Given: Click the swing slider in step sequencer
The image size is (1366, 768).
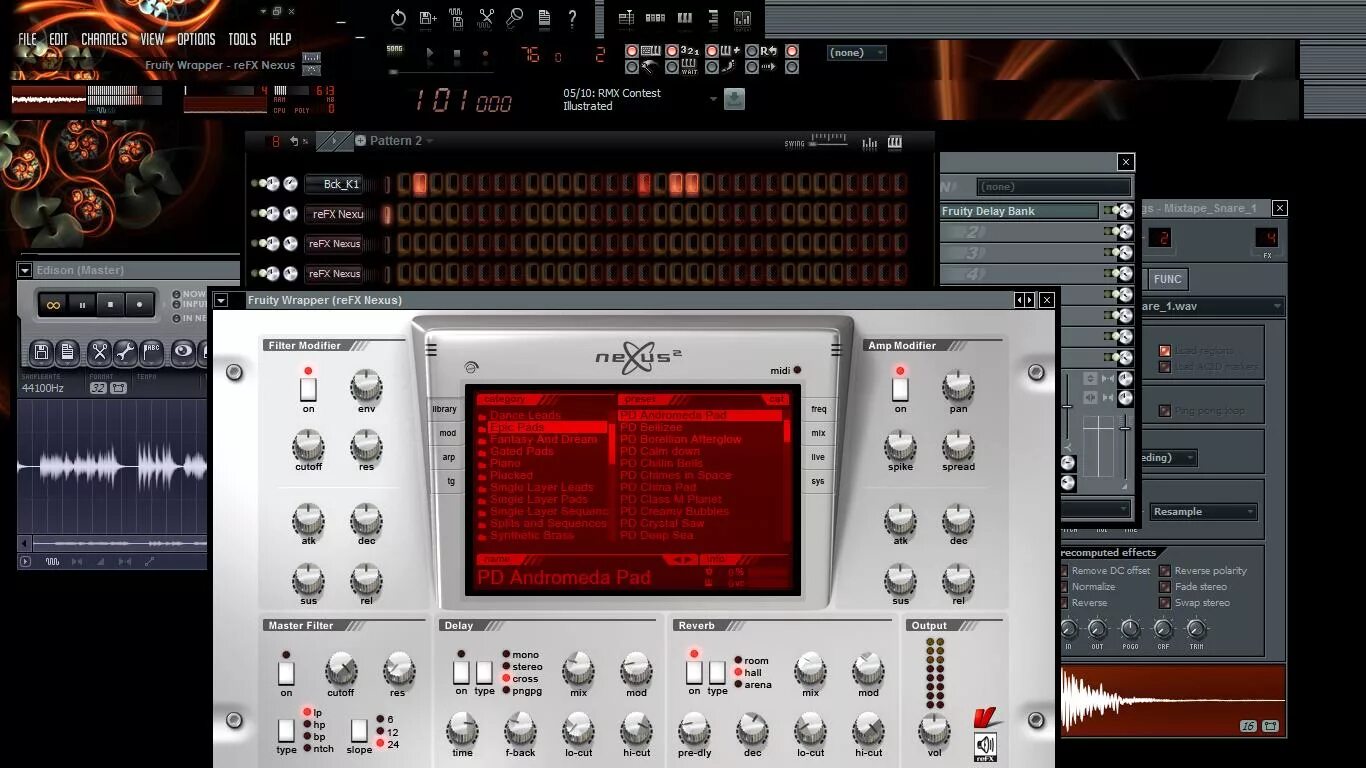Looking at the screenshot, I should tap(830, 142).
